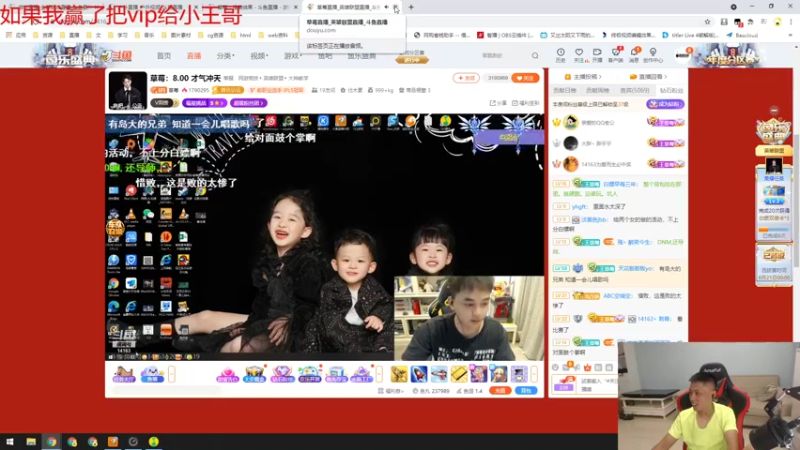This screenshot has width=800, height=450.
Task: Open the pink gem activity icon
Action: [228, 374]
